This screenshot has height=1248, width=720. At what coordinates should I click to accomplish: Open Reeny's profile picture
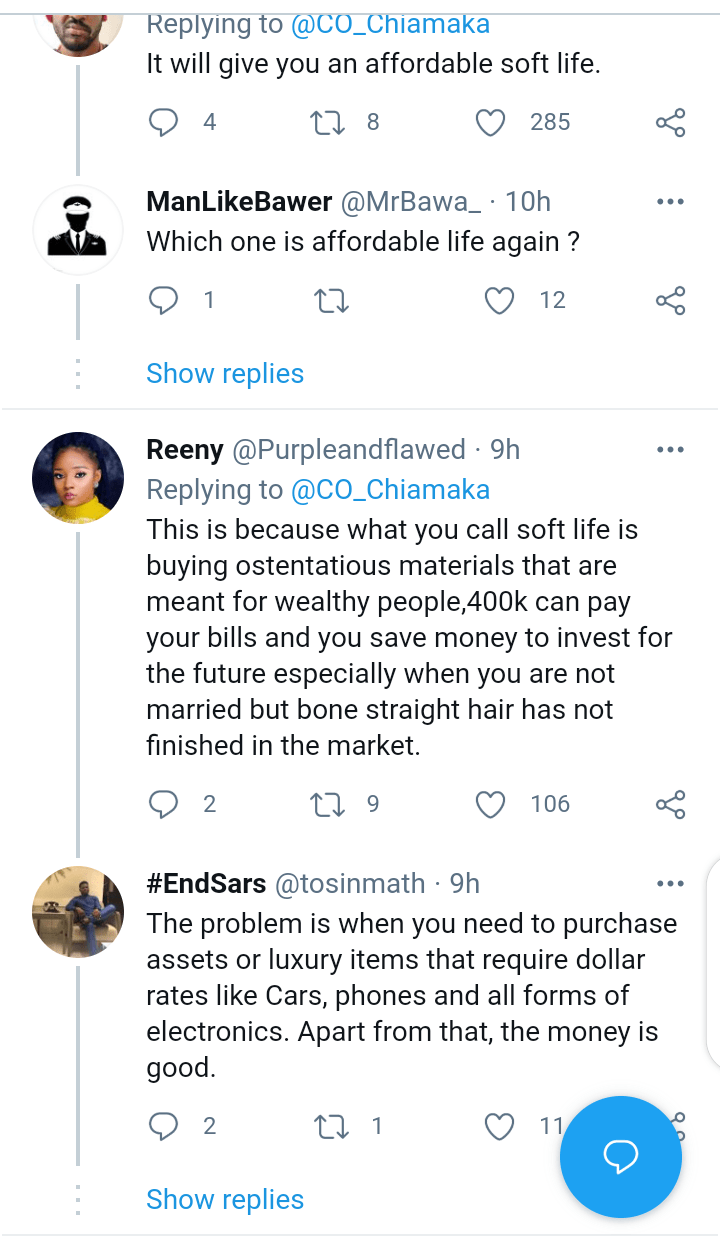(78, 477)
